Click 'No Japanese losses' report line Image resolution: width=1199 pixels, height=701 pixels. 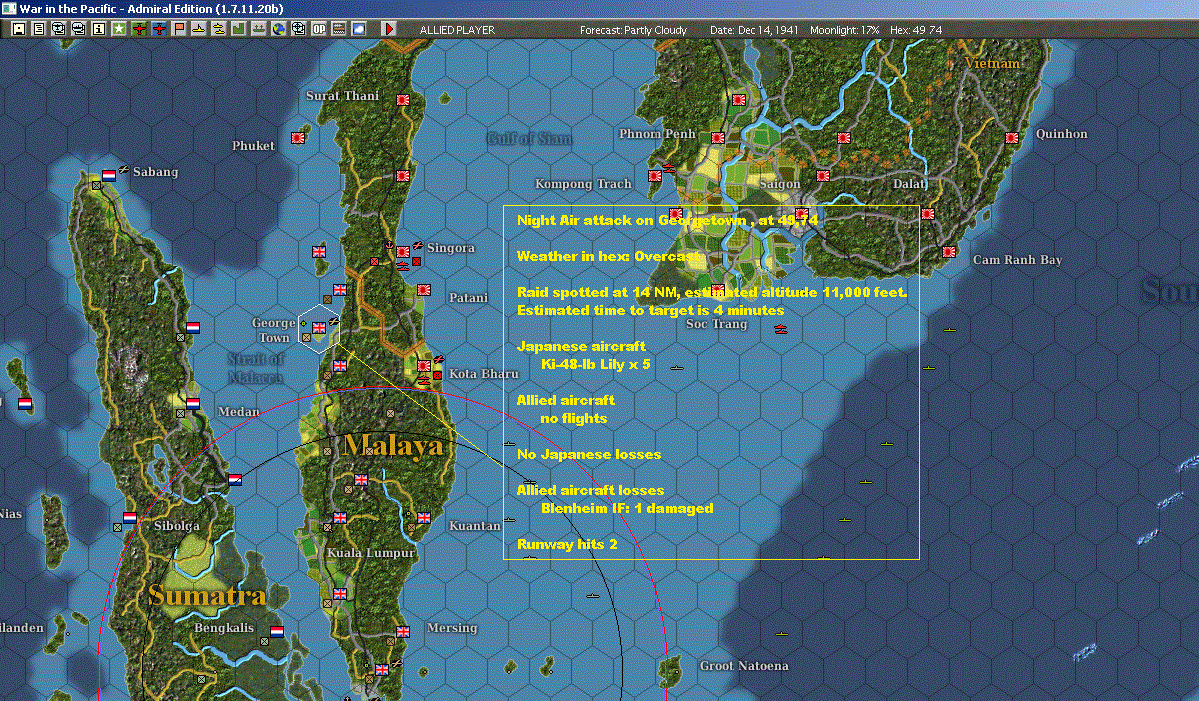click(589, 454)
